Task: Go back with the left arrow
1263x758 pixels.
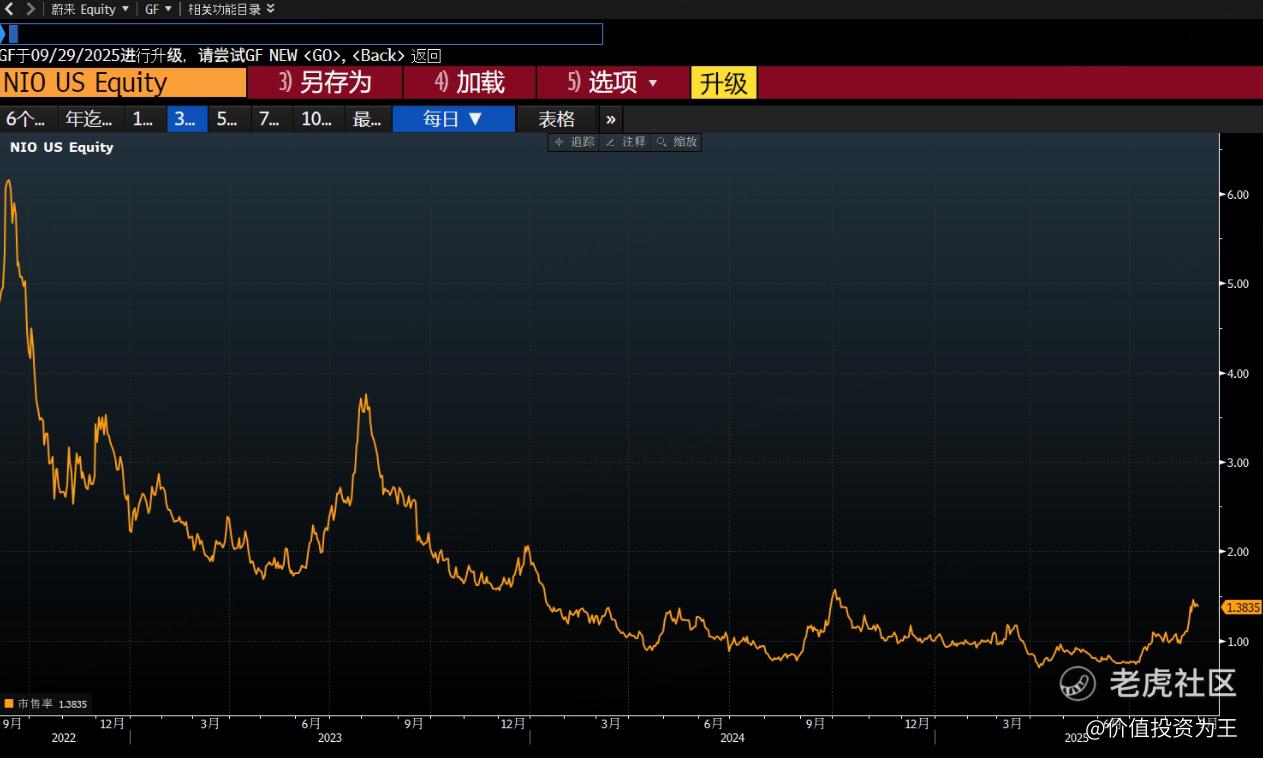Action: 10,9
